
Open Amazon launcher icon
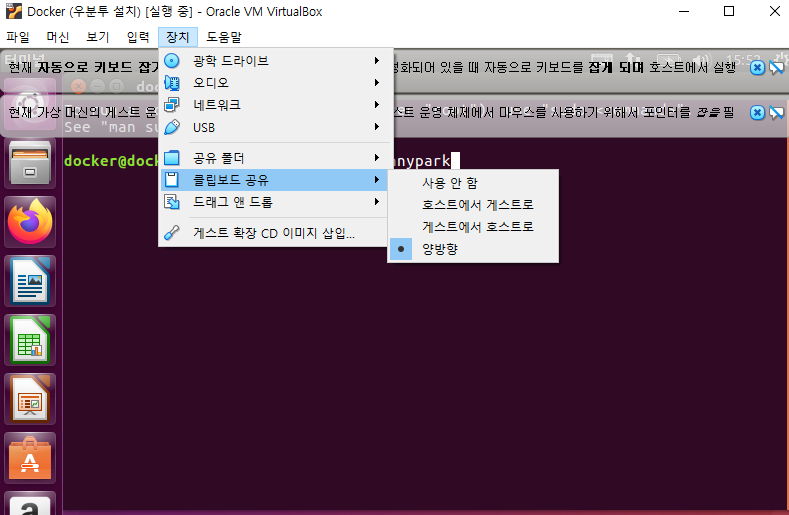tap(30, 503)
